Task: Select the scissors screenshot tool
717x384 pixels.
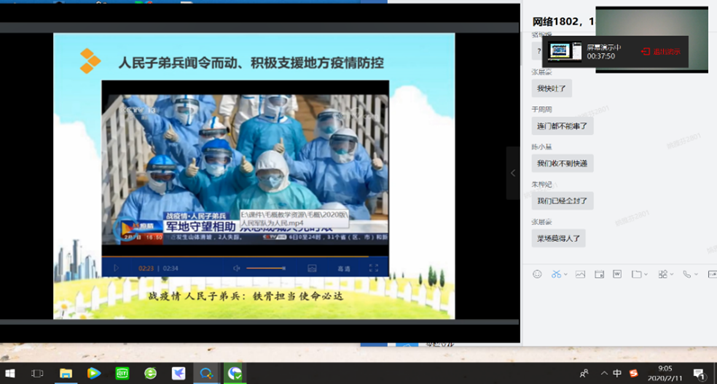Action: click(556, 274)
